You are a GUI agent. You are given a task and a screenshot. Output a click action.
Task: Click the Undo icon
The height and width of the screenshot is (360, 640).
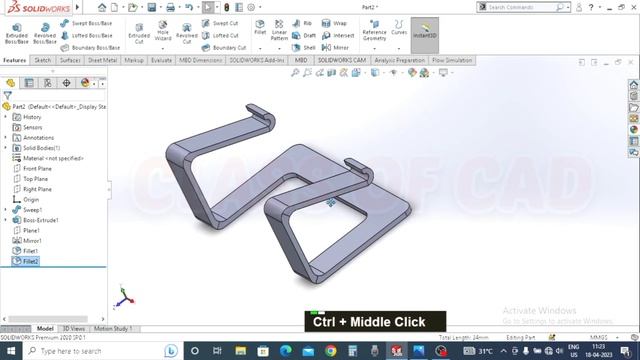coord(189,7)
